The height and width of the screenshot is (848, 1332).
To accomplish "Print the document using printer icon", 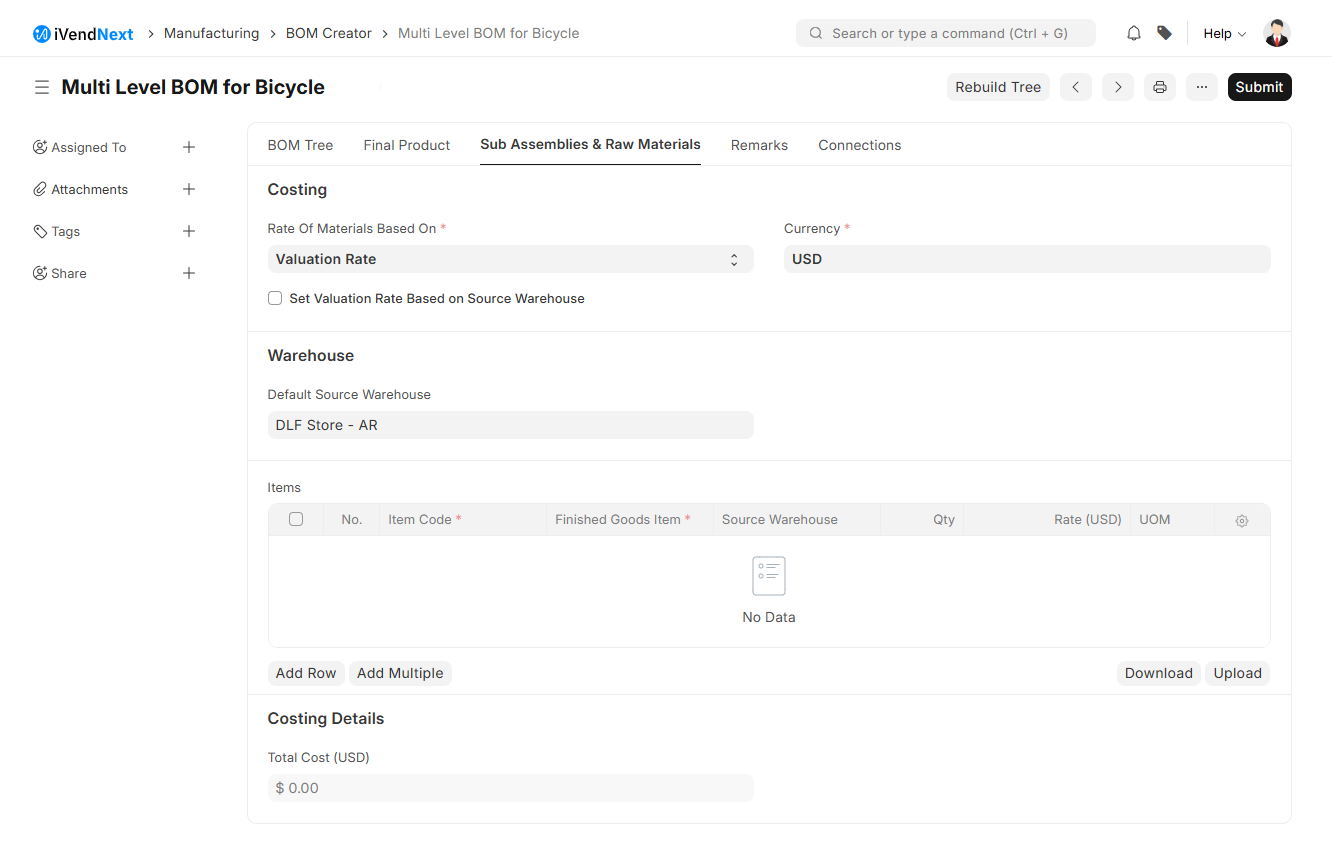I will pyautogui.click(x=1160, y=87).
